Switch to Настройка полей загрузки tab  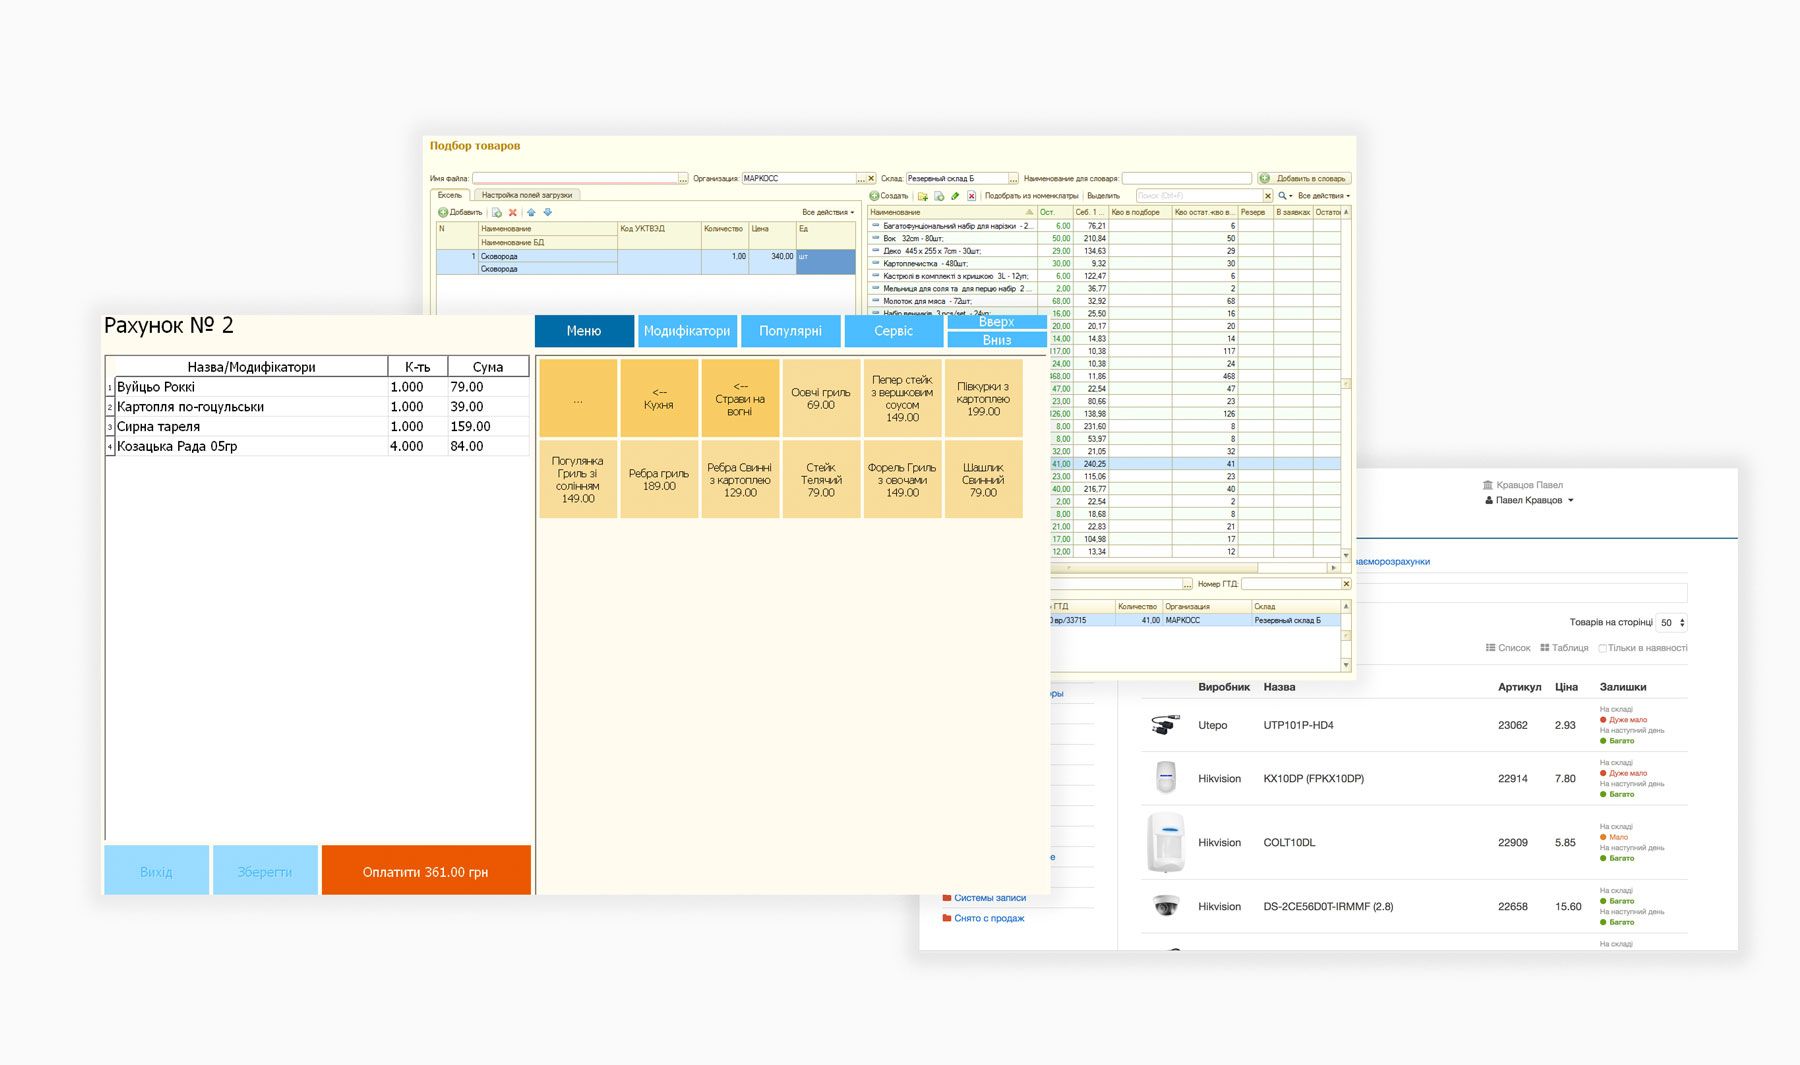[x=527, y=195]
